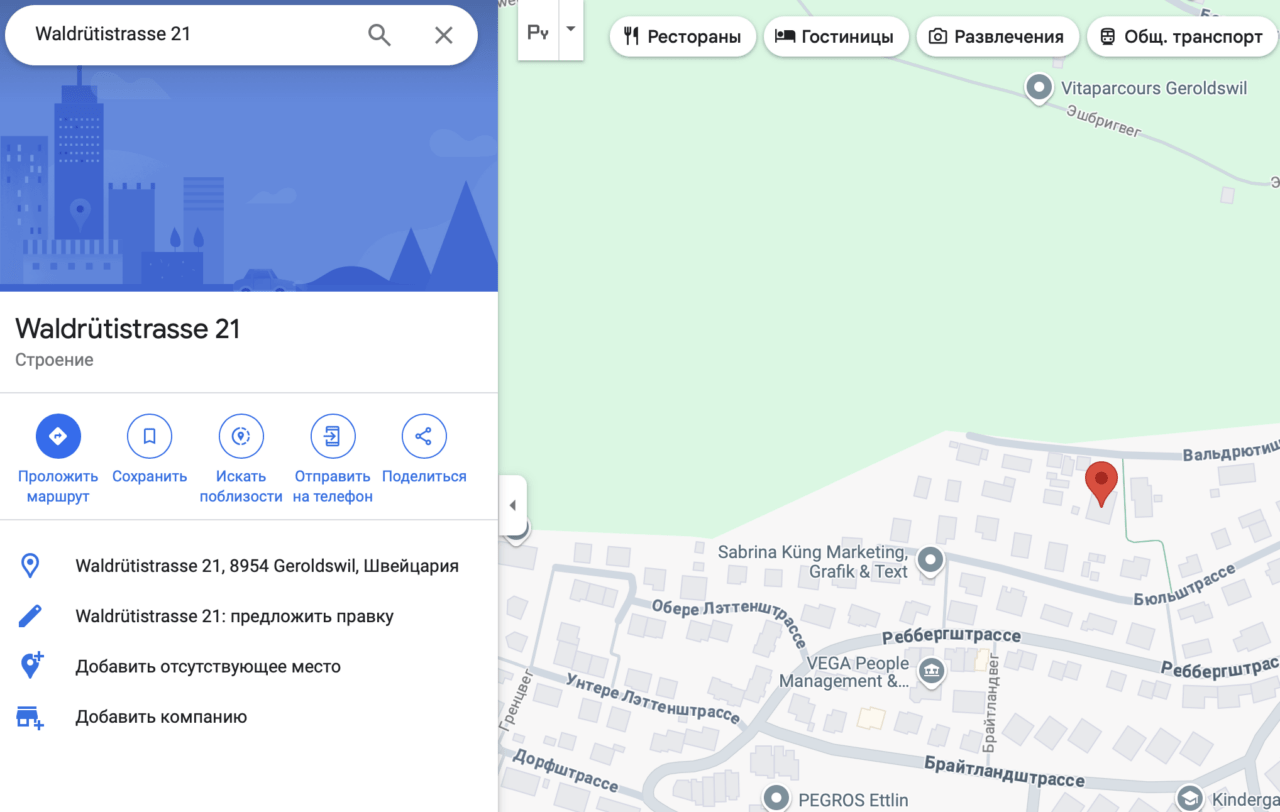Save the place with the bookmark icon
This screenshot has width=1280, height=812.
(149, 436)
